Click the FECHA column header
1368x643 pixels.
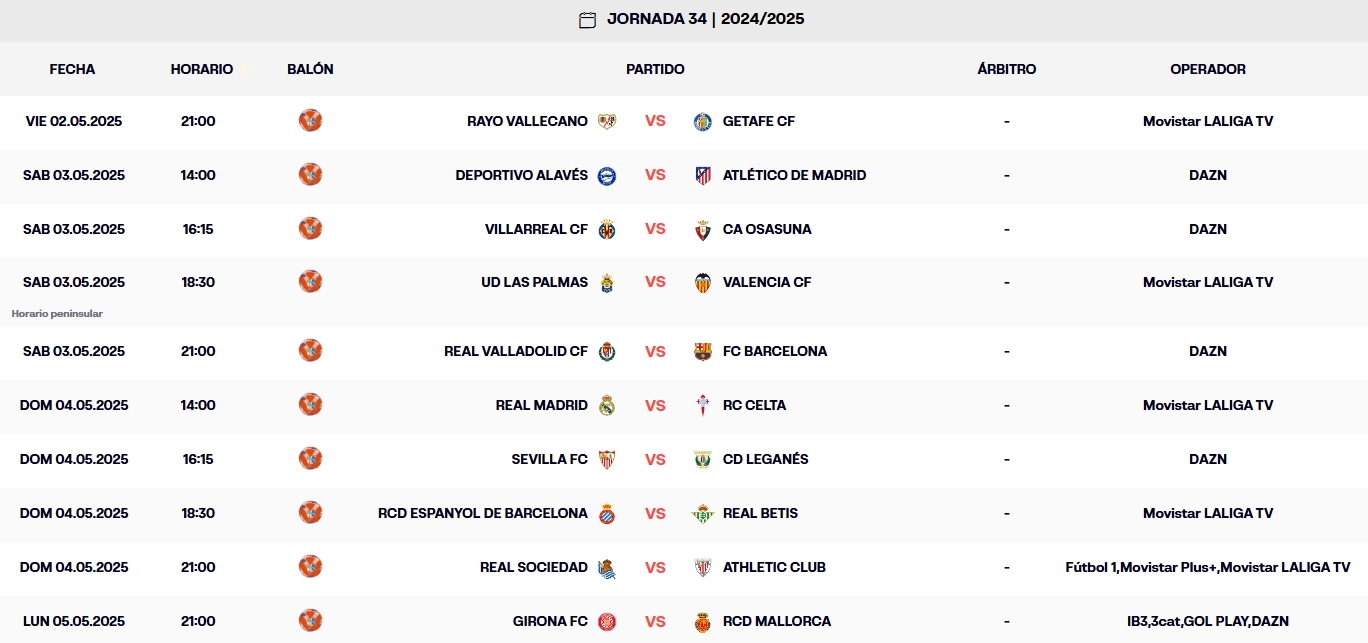click(72, 69)
